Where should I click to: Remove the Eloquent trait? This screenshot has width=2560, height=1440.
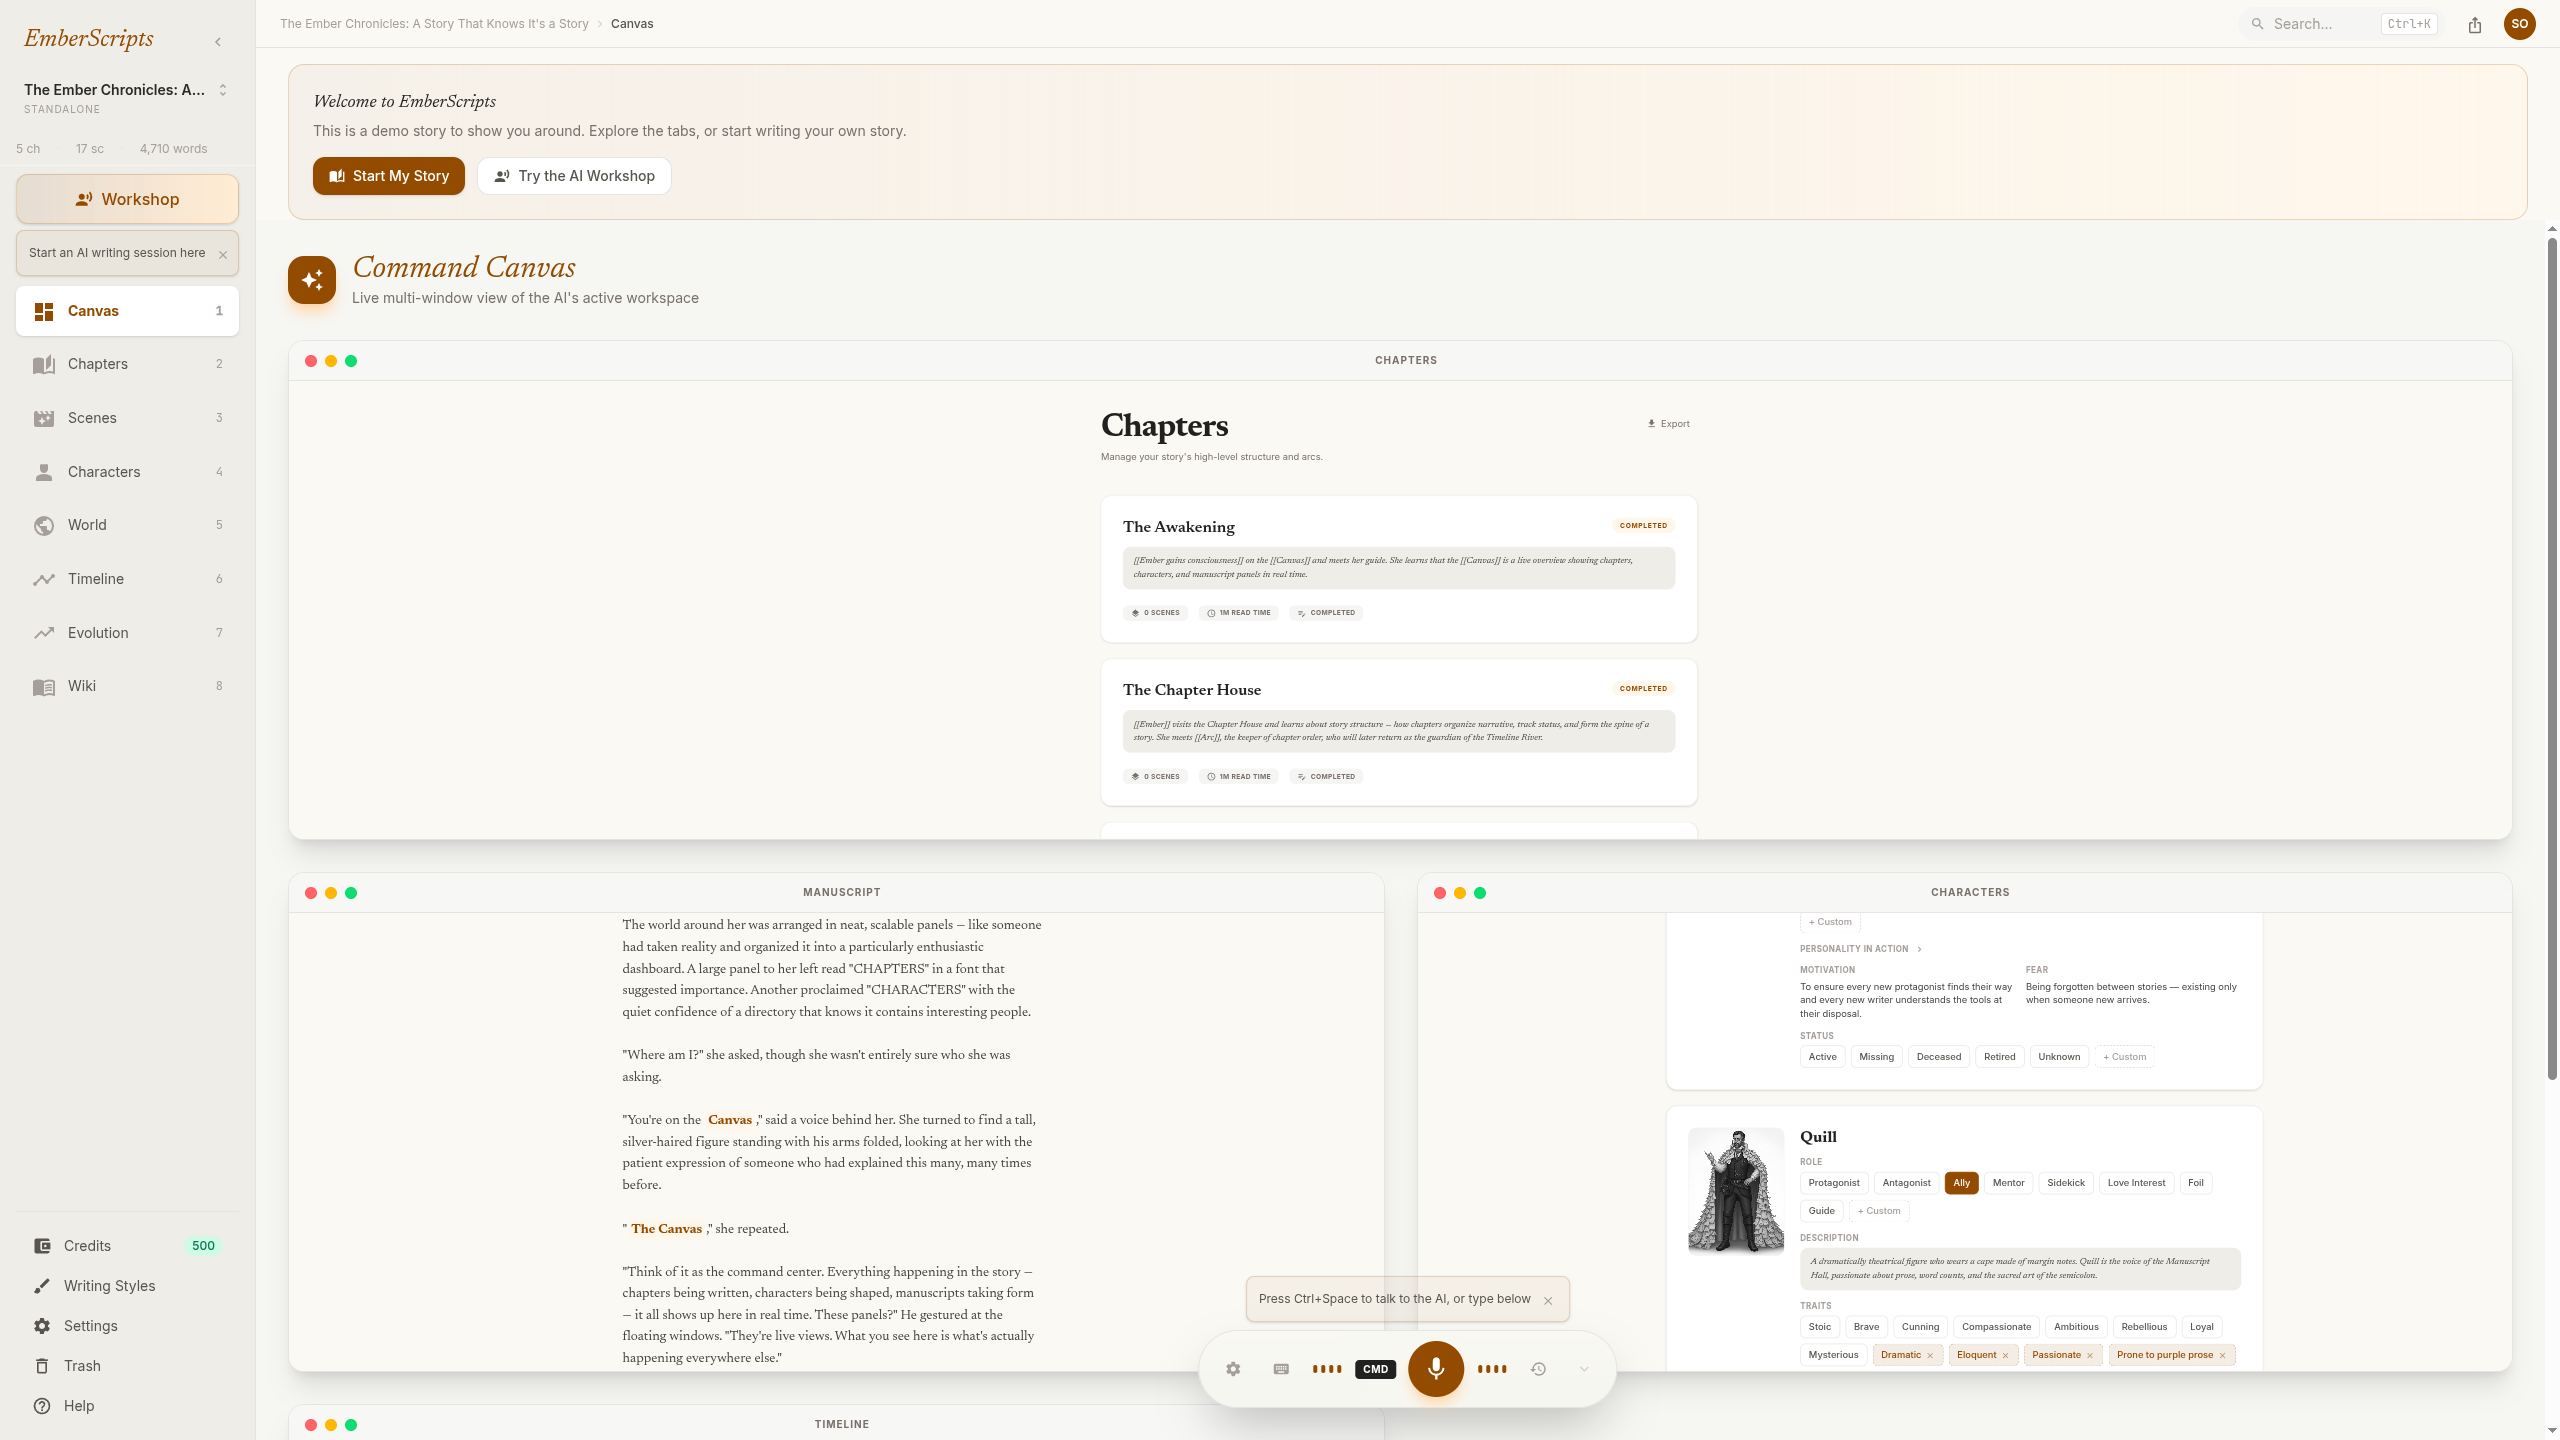(x=2005, y=1356)
